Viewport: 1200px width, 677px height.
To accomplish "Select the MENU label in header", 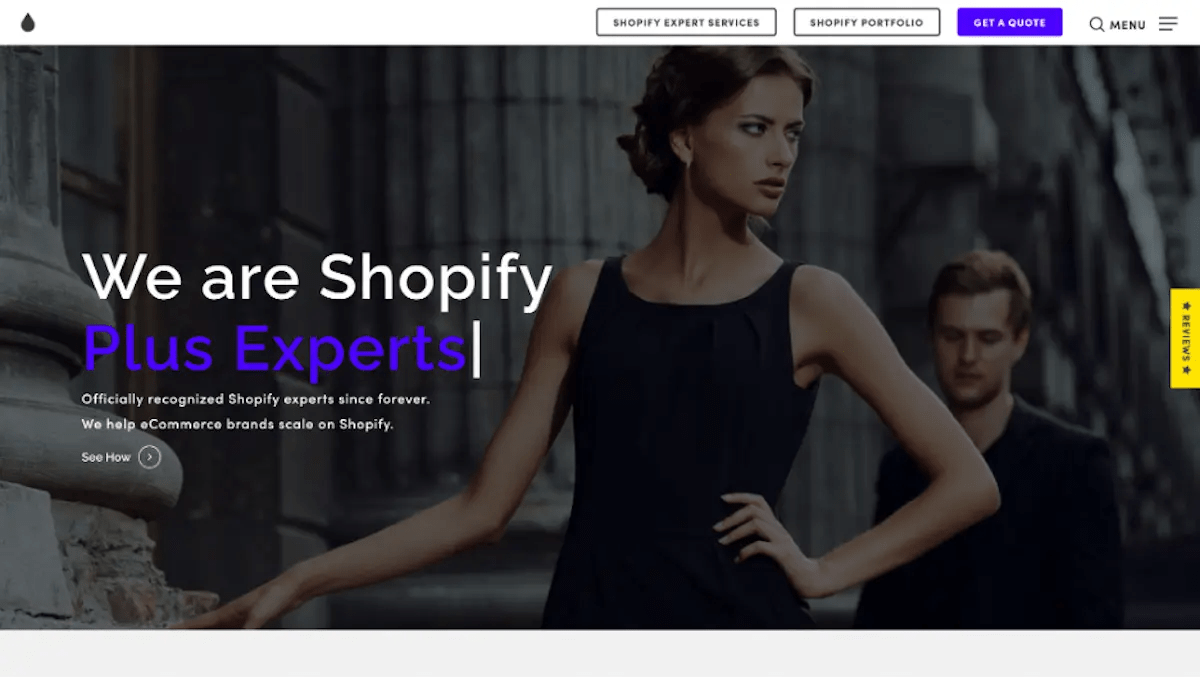I will click(x=1128, y=25).
